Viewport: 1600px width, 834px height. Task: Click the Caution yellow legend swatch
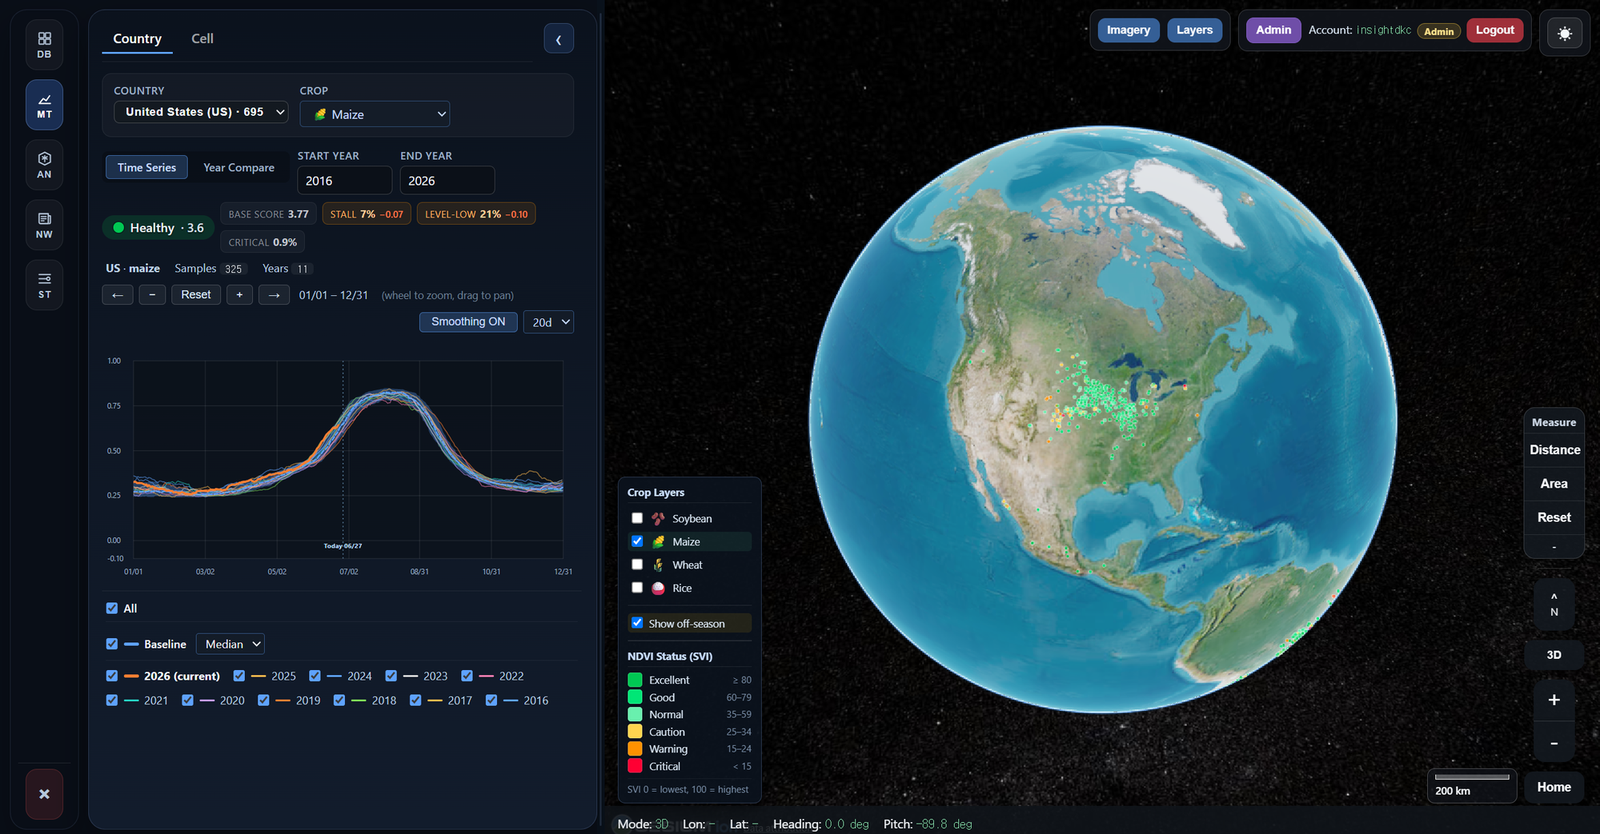tap(635, 732)
